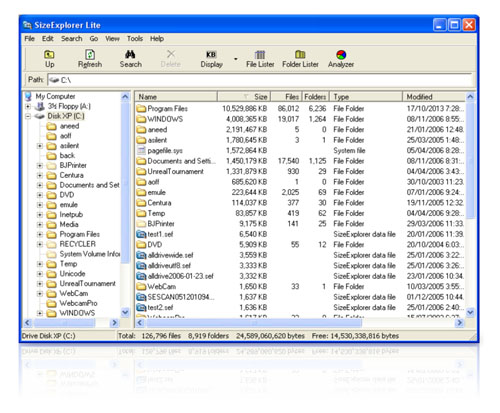Sort by the Name column header
500x413 pixels.
(x=176, y=97)
